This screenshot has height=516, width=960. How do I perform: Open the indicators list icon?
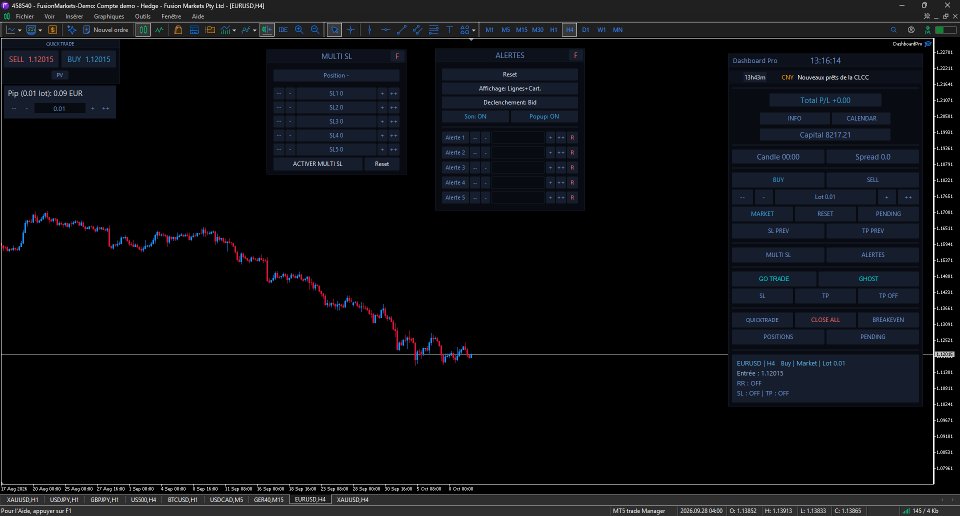point(226,29)
